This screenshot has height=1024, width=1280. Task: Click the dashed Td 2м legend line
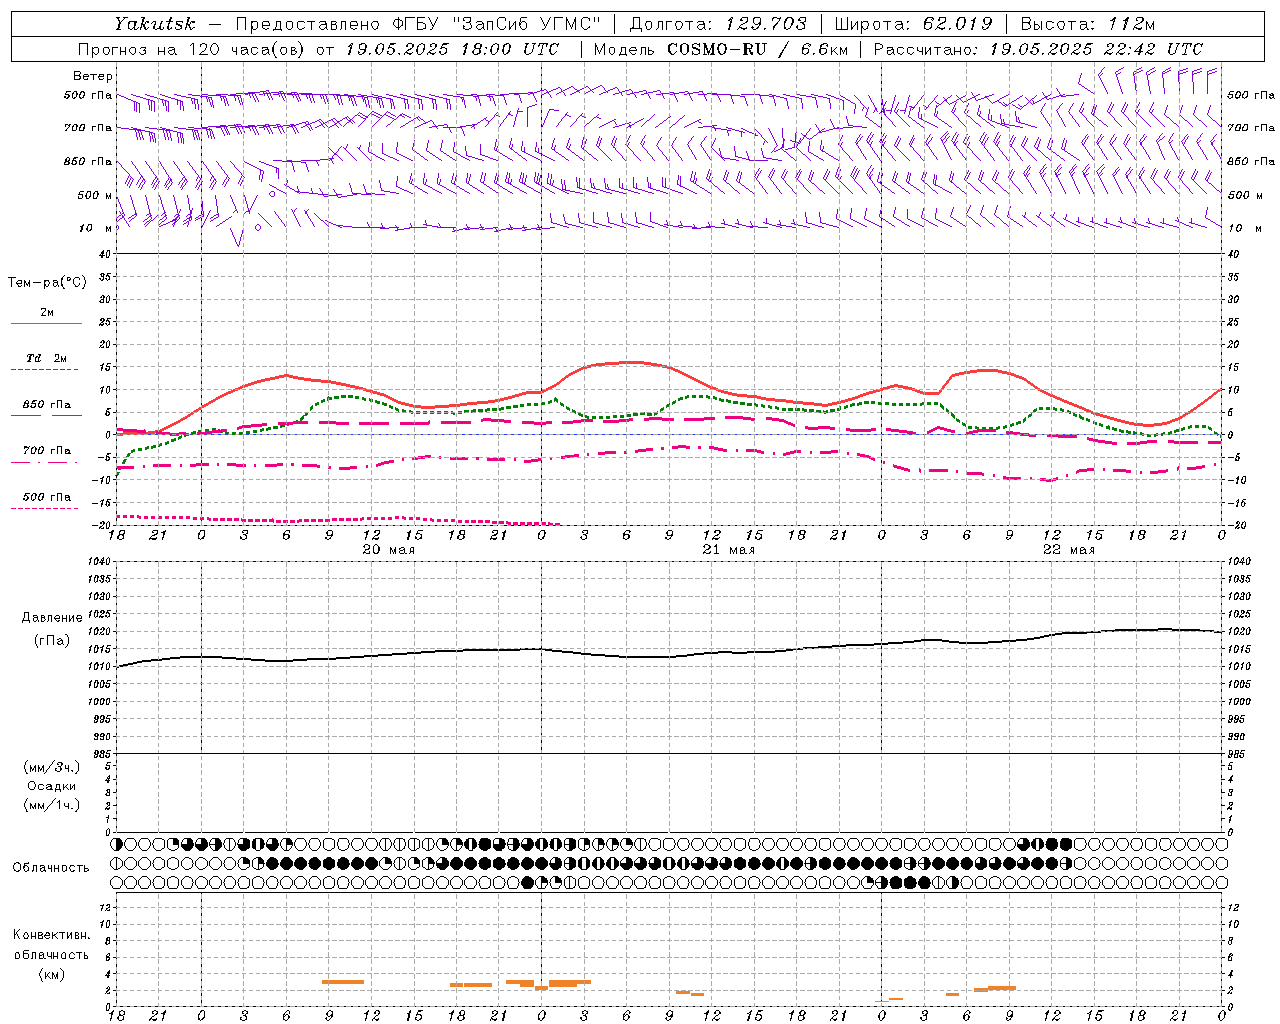(x=44, y=370)
